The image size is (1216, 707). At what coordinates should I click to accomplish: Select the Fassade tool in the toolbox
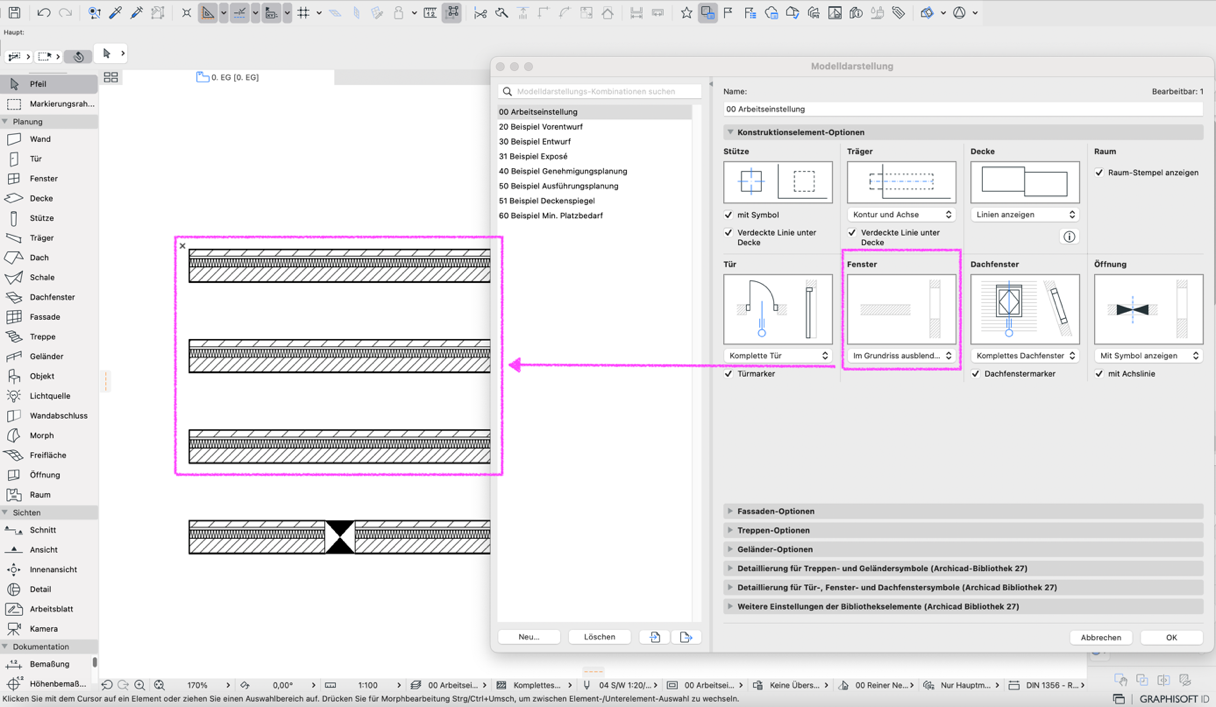[49, 317]
